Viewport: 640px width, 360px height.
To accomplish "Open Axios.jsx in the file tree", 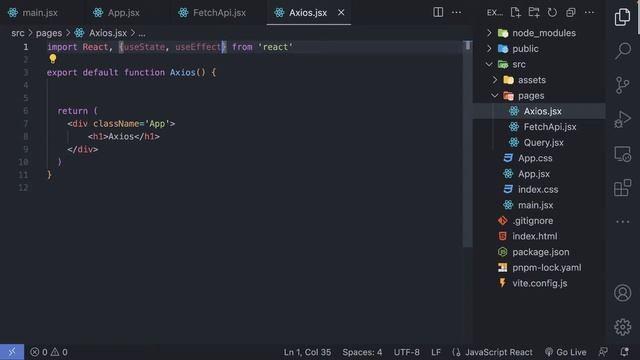I will pos(539,111).
